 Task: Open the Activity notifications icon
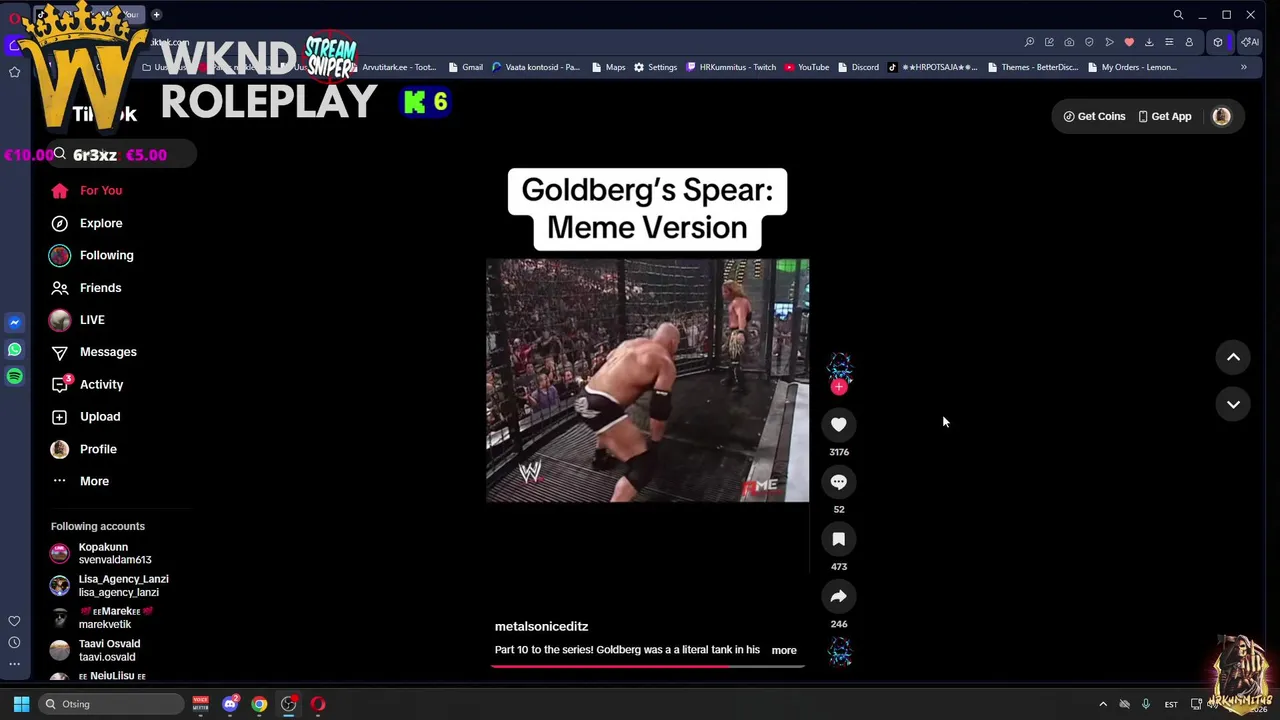(x=60, y=384)
